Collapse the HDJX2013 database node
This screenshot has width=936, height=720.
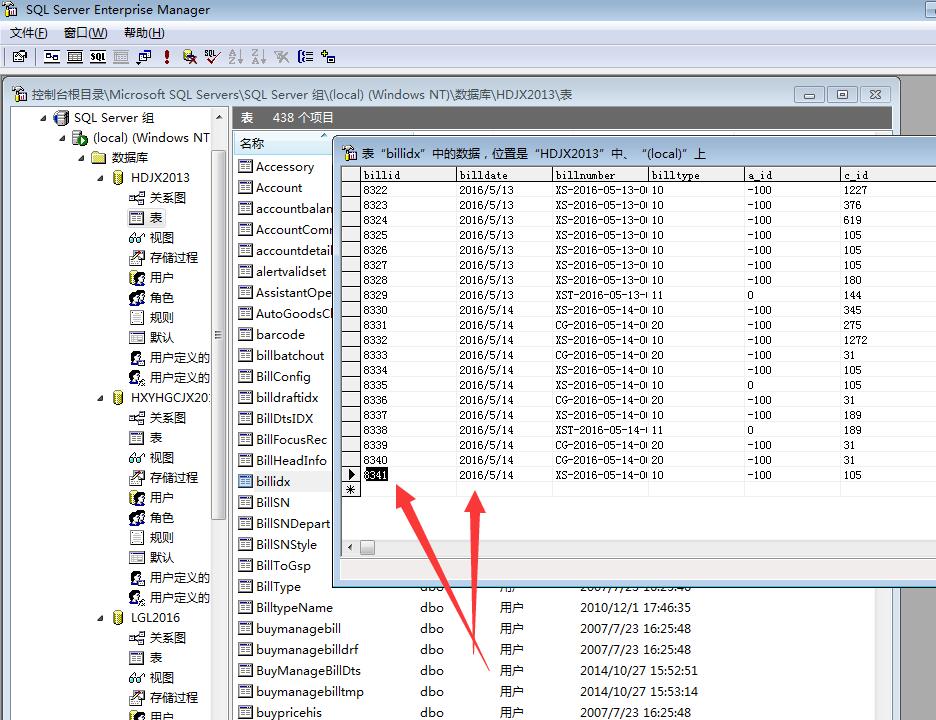tap(102, 178)
